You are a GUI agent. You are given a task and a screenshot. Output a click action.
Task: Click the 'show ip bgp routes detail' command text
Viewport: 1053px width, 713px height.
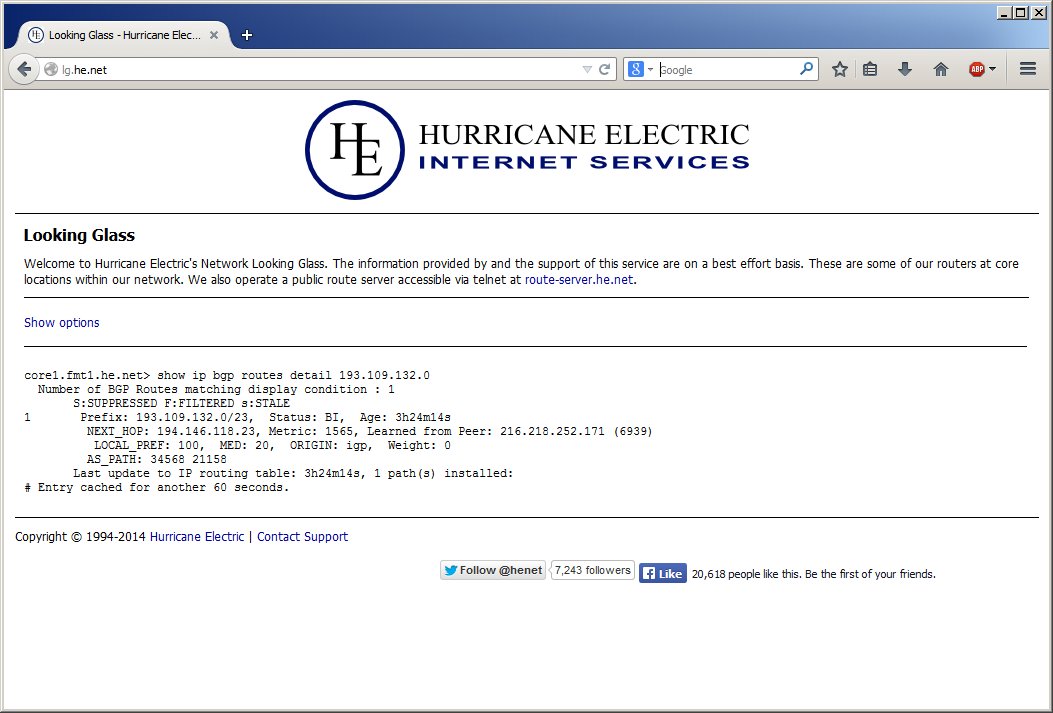click(244, 376)
